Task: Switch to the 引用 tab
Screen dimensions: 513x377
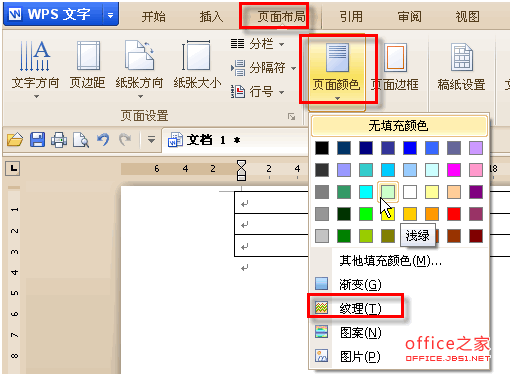Action: pos(351,16)
